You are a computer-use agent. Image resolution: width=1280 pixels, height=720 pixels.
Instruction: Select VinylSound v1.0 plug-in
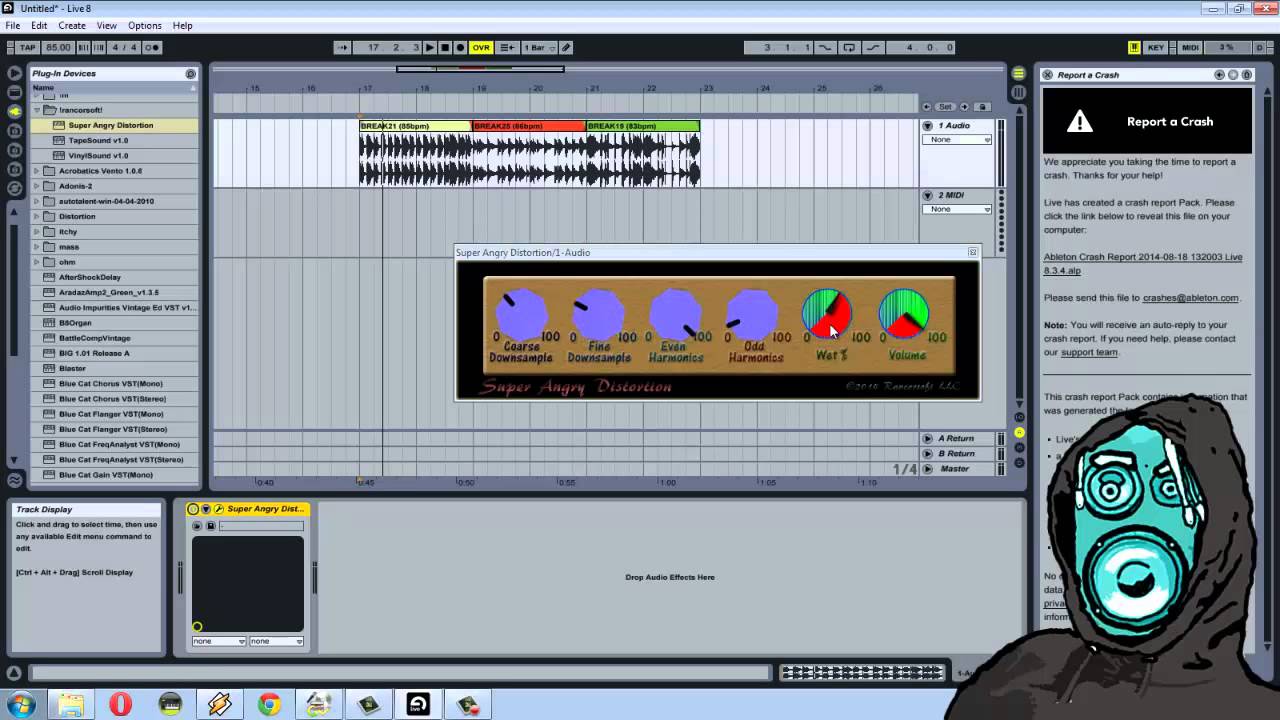(114, 155)
